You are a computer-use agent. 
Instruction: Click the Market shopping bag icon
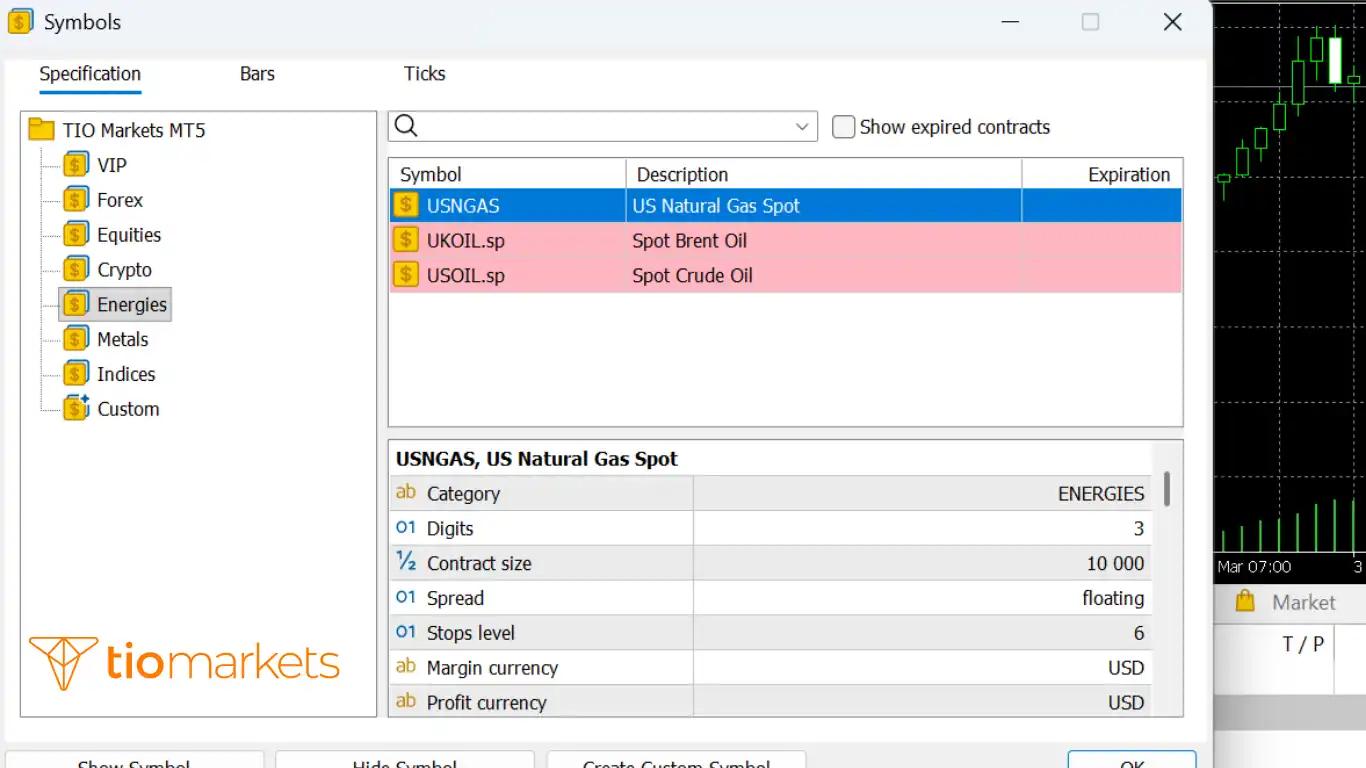1245,602
